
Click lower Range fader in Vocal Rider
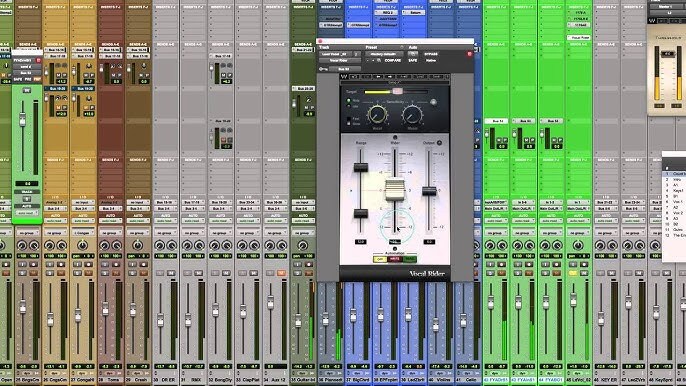[x=360, y=213]
